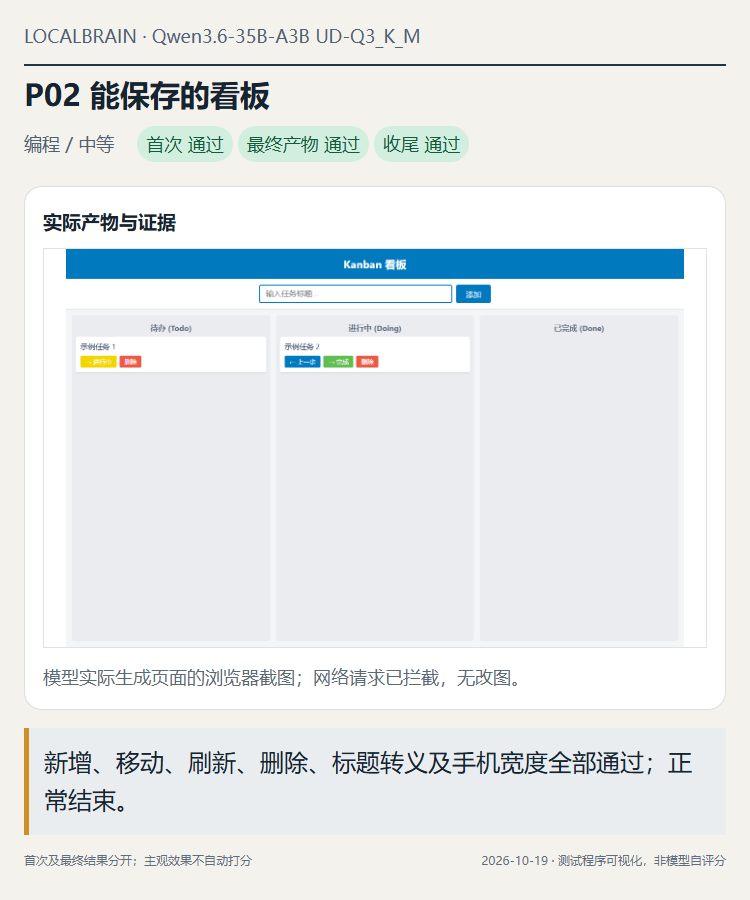The height and width of the screenshot is (900, 750).
Task: Click the 收尾 通过 status badge
Action: pos(422,144)
